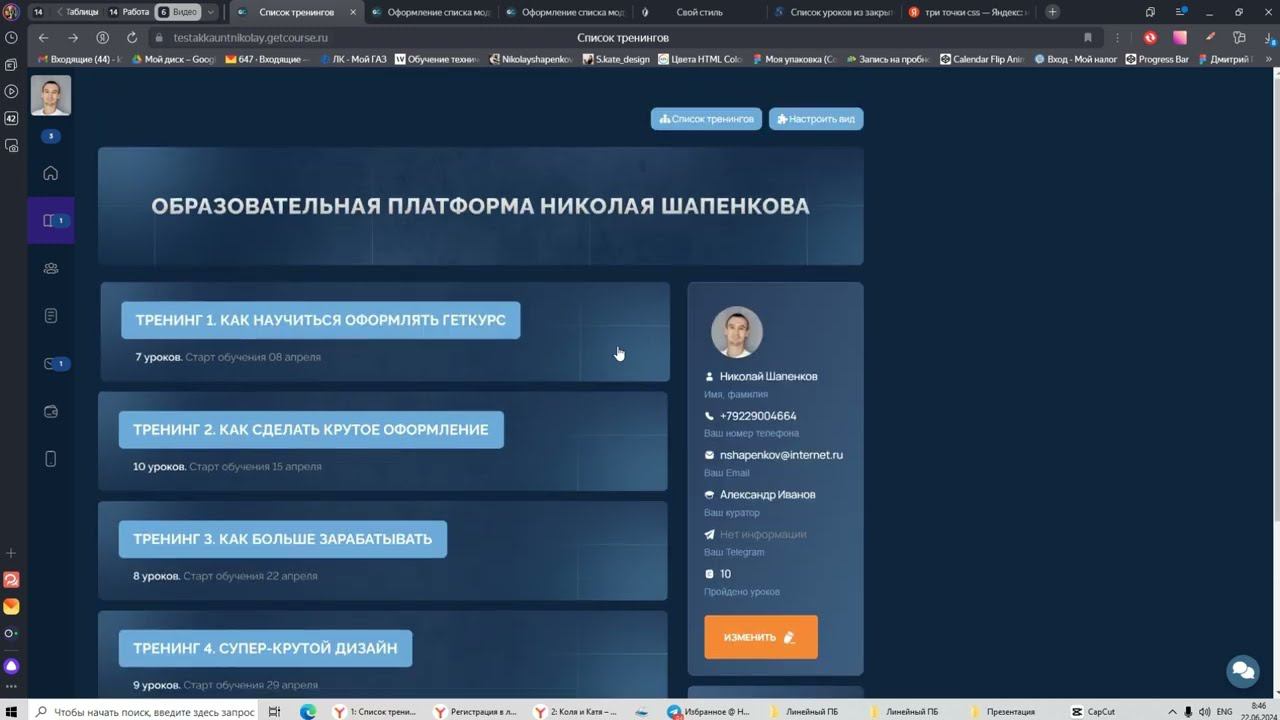Click the profile photo in the user card
This screenshot has height=720, width=1280.
click(737, 332)
